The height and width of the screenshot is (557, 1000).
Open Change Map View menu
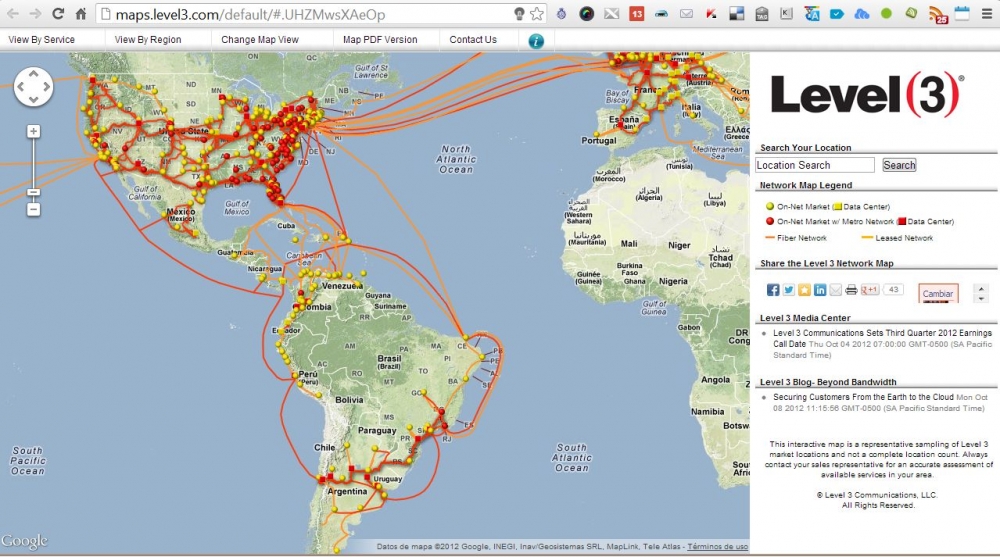point(260,40)
